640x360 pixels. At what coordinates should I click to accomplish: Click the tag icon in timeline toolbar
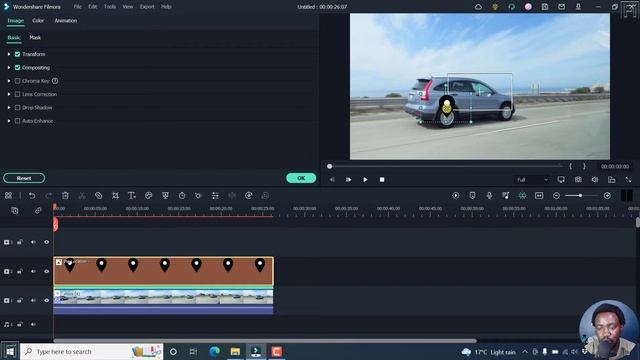98,196
